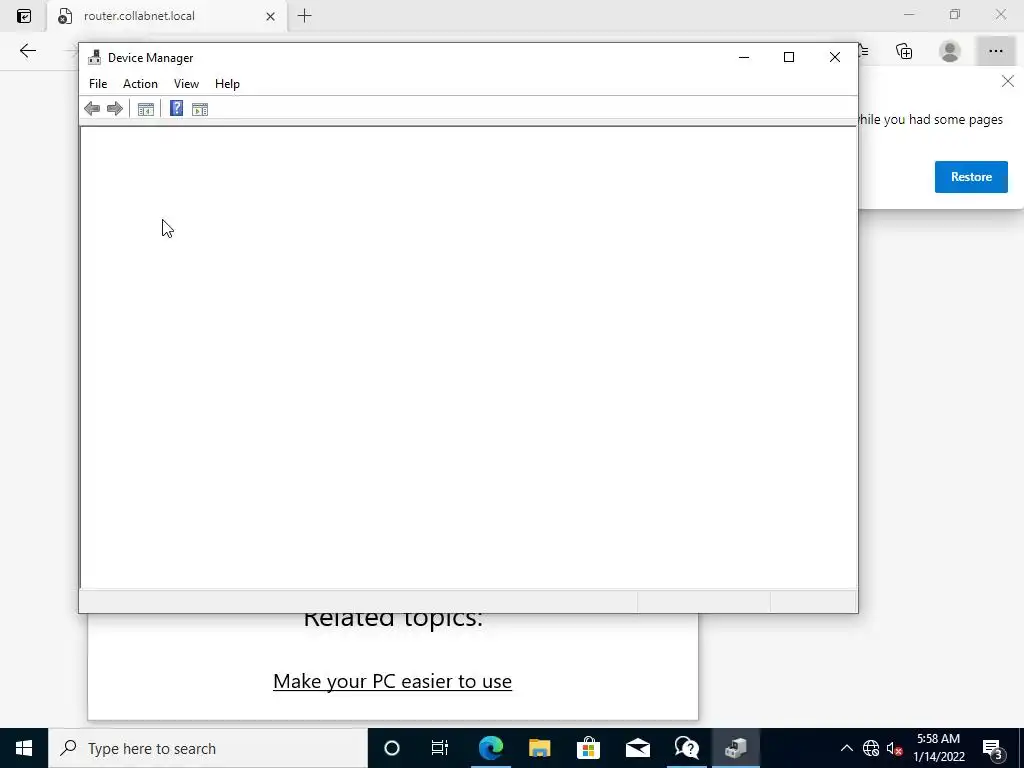This screenshot has width=1024, height=768.
Task: Open a new browser tab
Action: click(x=304, y=16)
